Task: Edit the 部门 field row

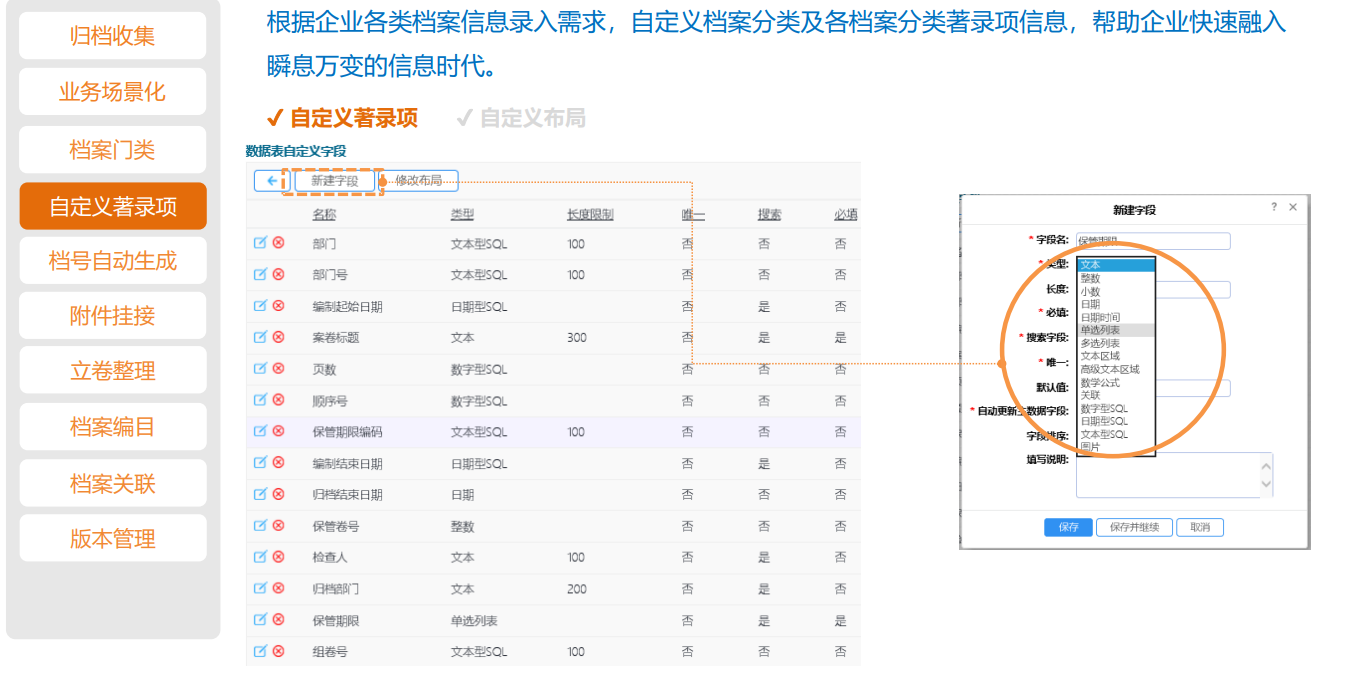Action: (x=260, y=243)
